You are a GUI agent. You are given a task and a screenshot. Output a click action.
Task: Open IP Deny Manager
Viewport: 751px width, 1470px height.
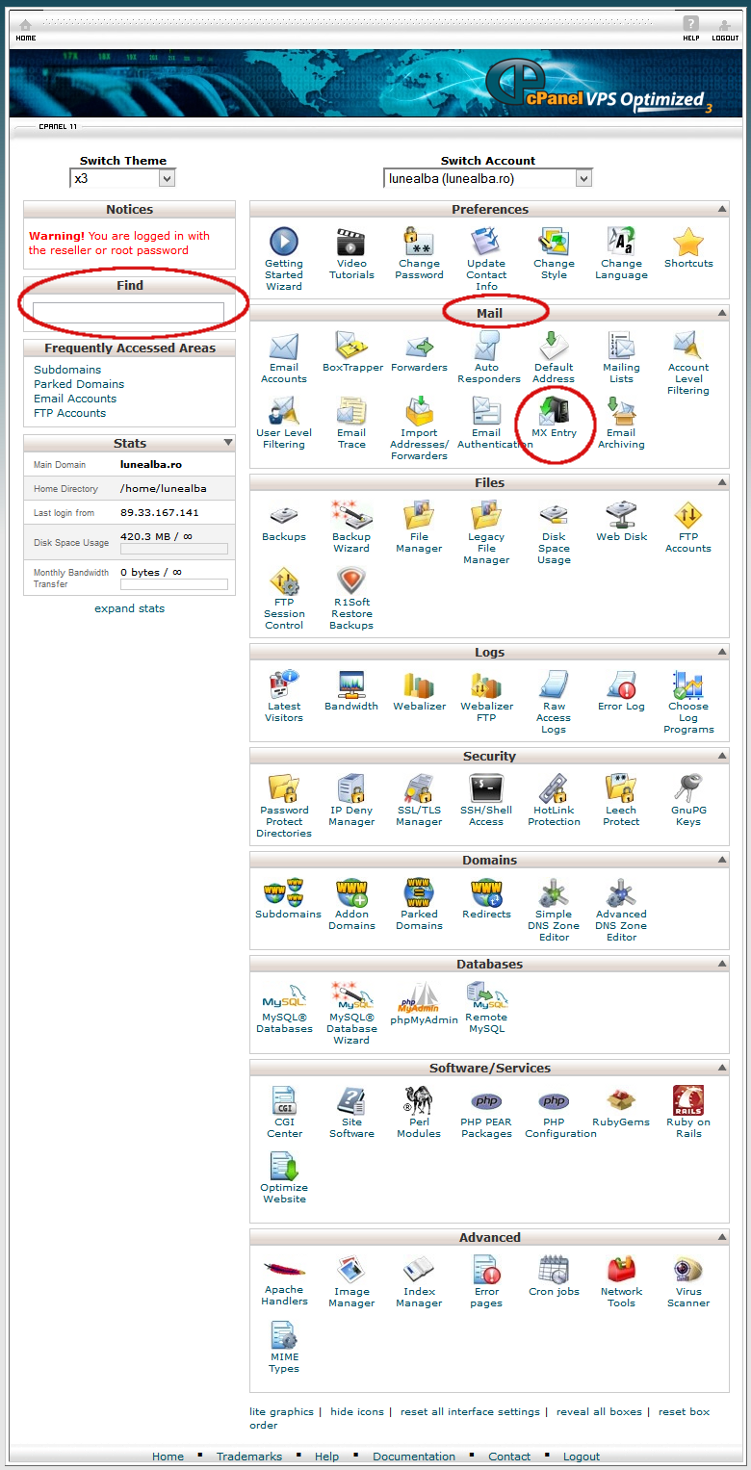352,801
